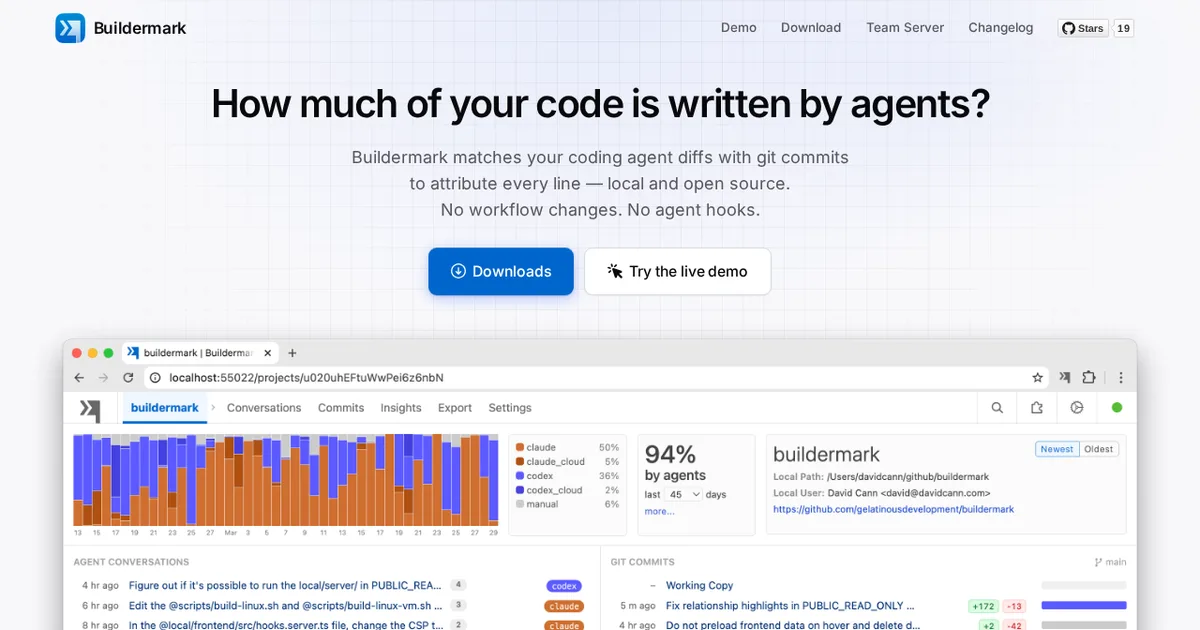Click the Local Path /Users/davidcann/github/buildermark text
Viewport: 1200px width, 630px height.
881,477
